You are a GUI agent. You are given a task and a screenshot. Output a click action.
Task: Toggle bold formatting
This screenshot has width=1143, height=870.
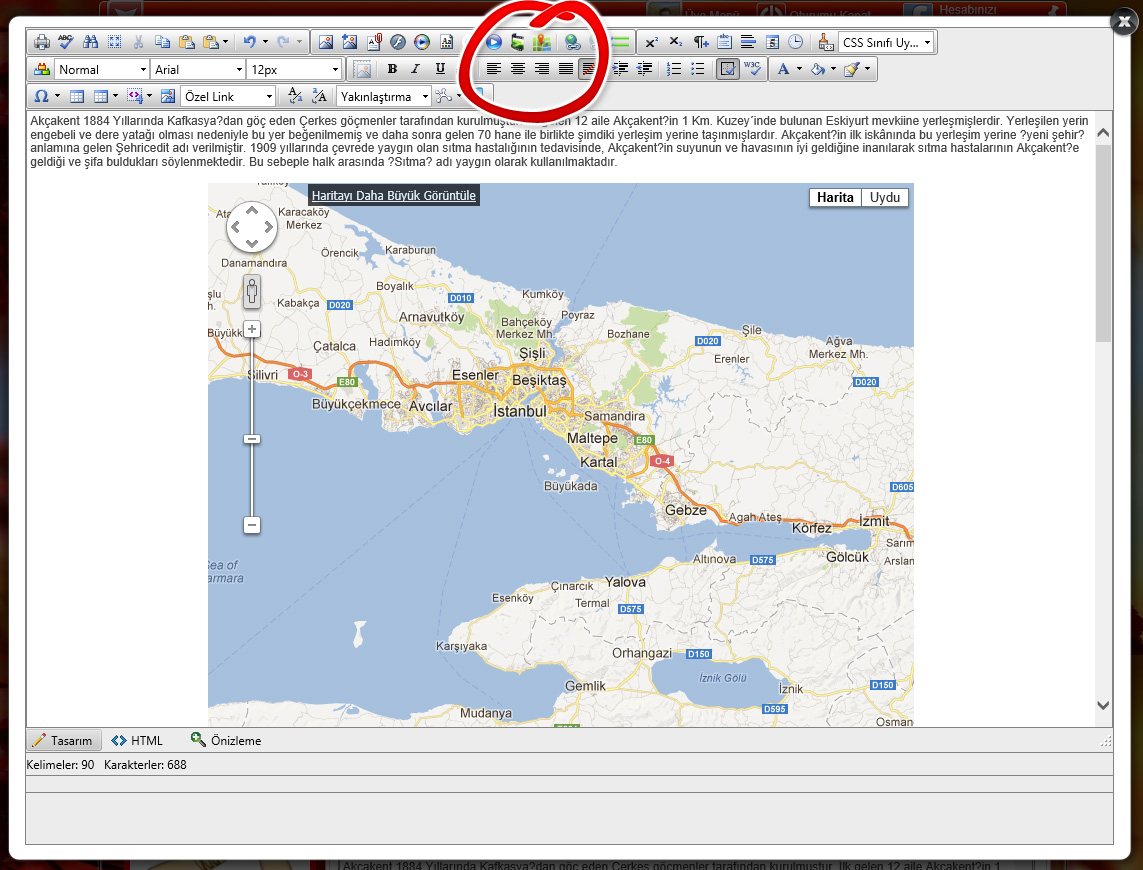pyautogui.click(x=392, y=69)
